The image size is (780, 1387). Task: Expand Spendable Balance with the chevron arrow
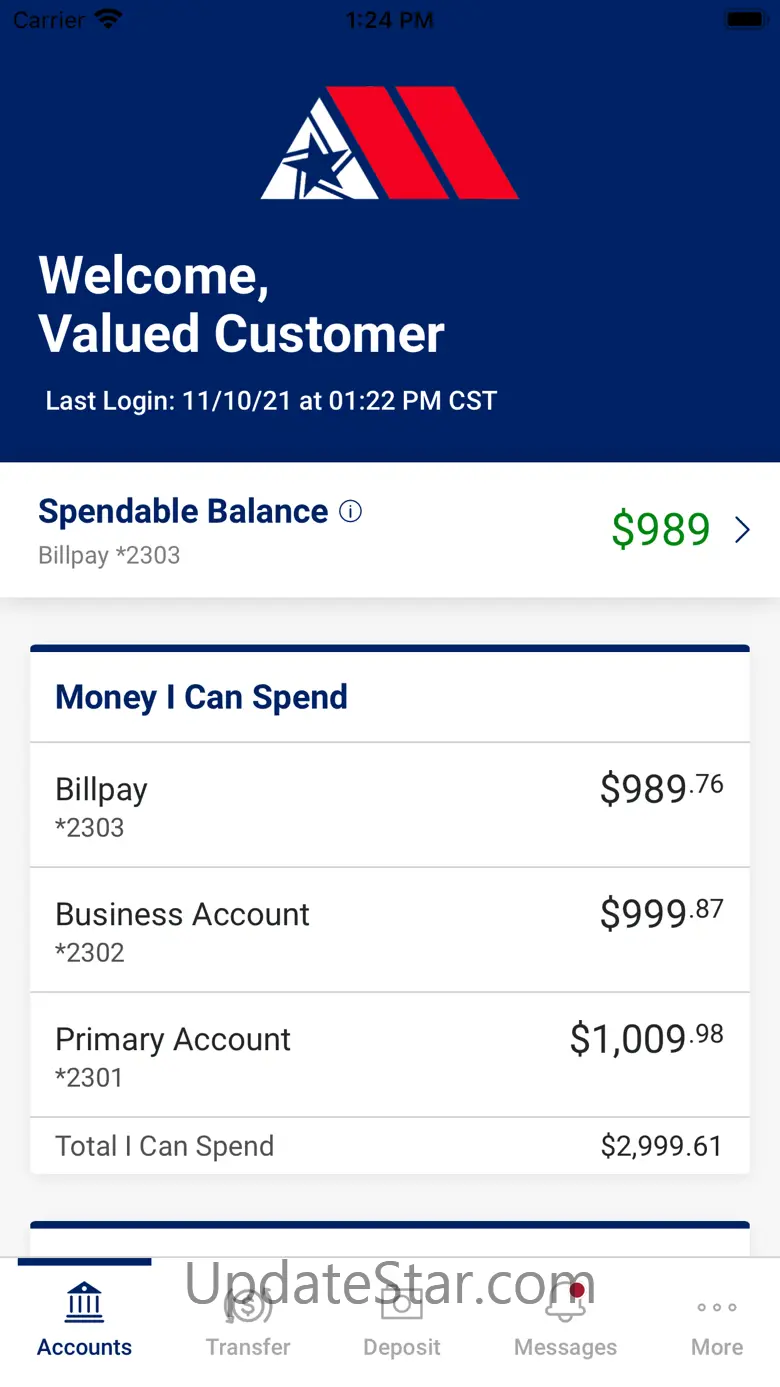[x=742, y=530]
